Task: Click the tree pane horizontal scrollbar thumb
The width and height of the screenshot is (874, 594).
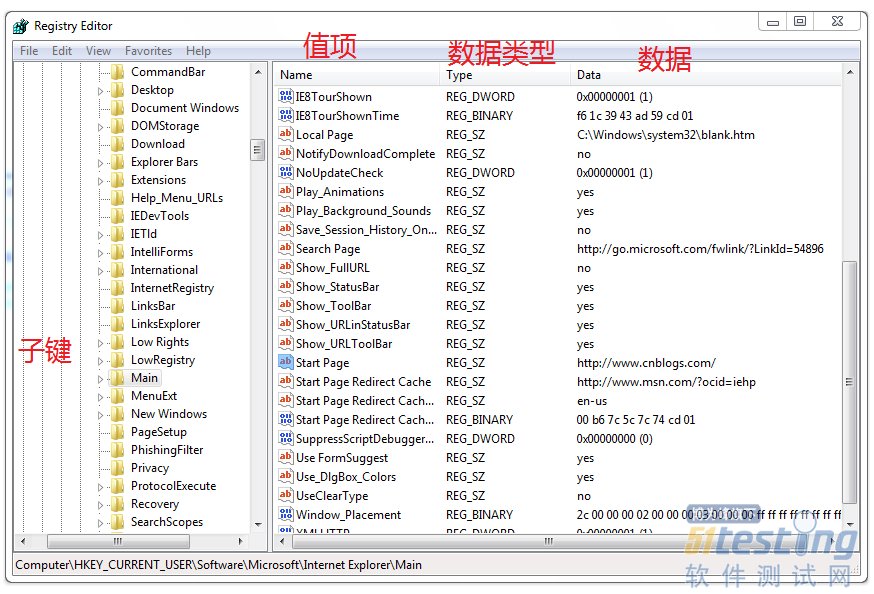Action: point(118,541)
